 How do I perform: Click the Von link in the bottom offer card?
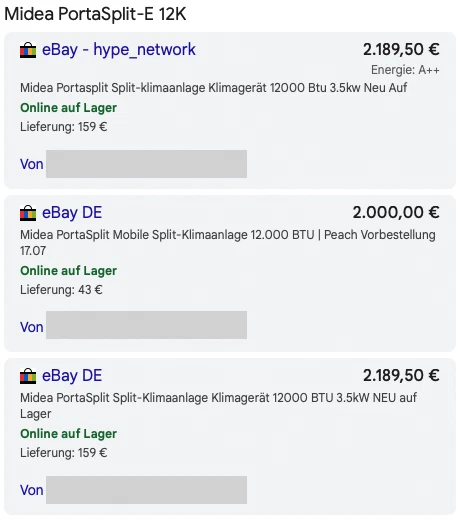32,490
